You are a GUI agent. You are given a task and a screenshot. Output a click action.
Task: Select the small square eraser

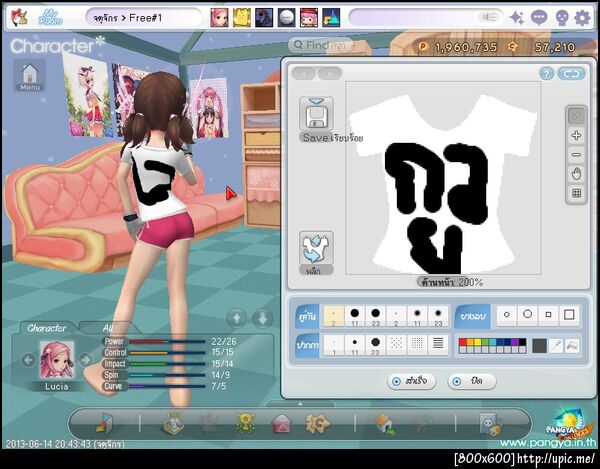(x=548, y=315)
